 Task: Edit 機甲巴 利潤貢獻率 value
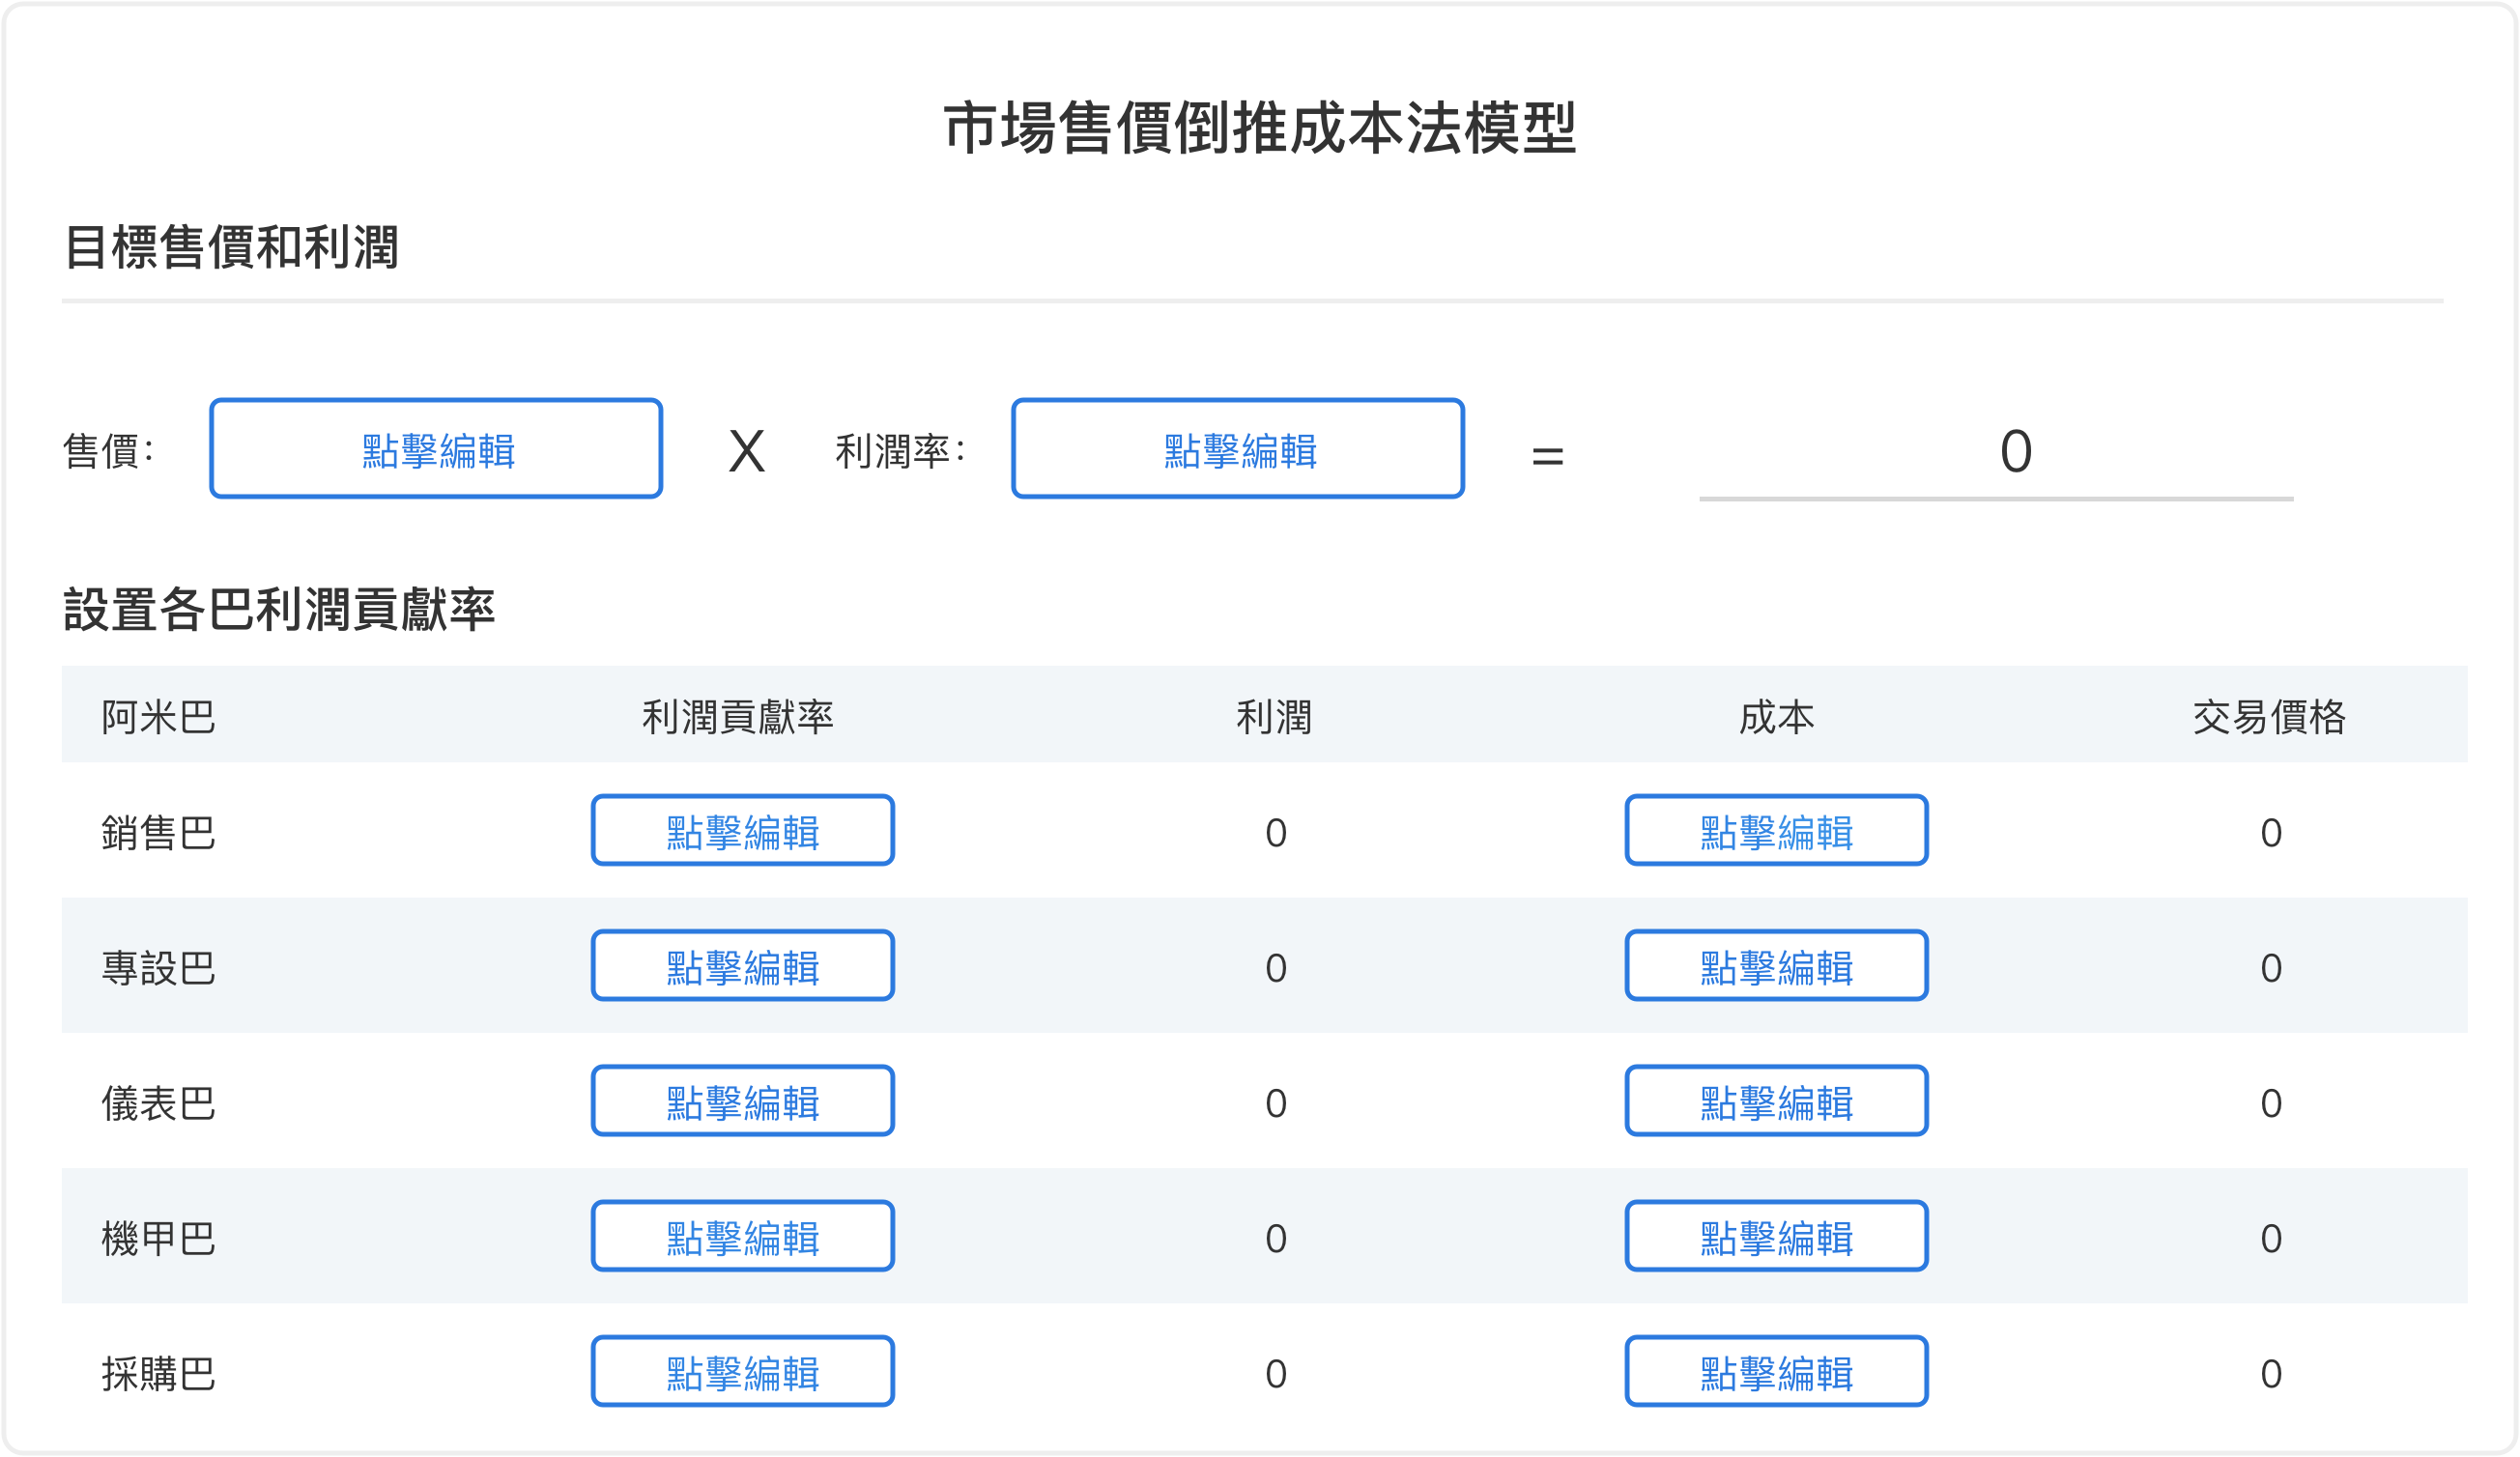tap(743, 1236)
